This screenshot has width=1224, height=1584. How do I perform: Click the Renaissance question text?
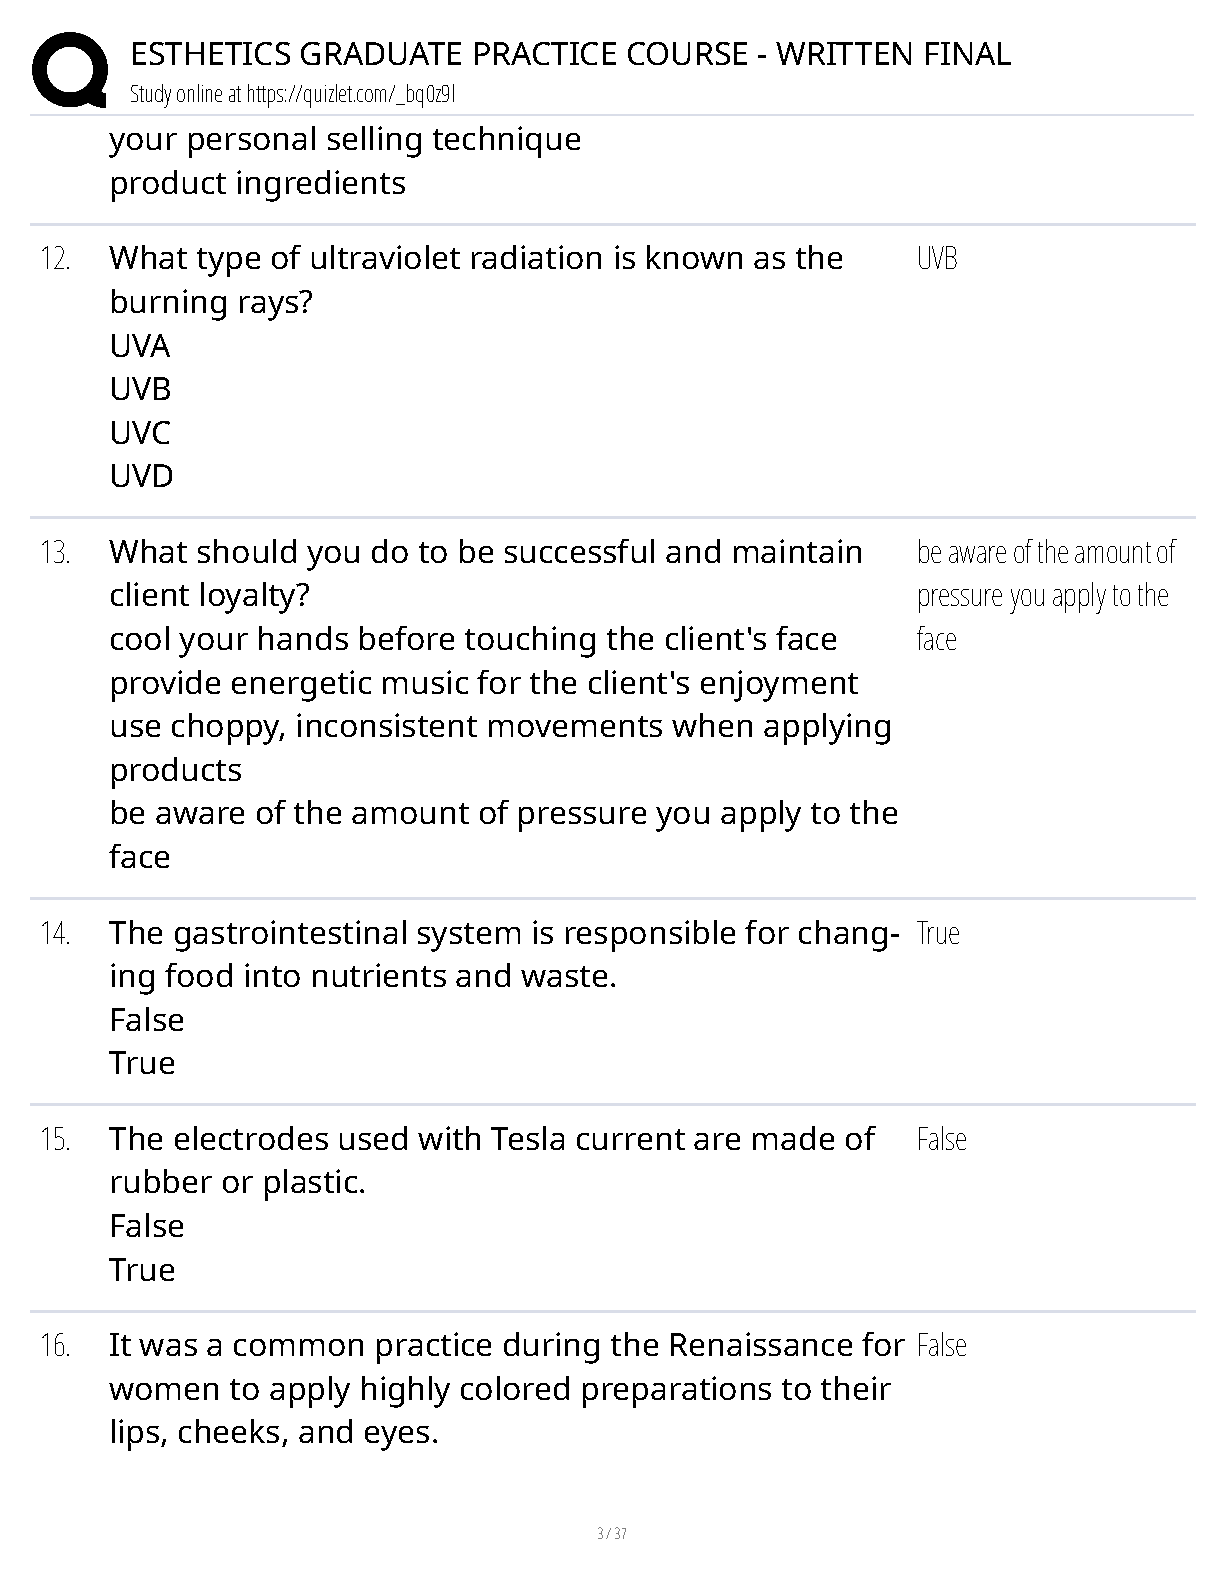point(505,1389)
